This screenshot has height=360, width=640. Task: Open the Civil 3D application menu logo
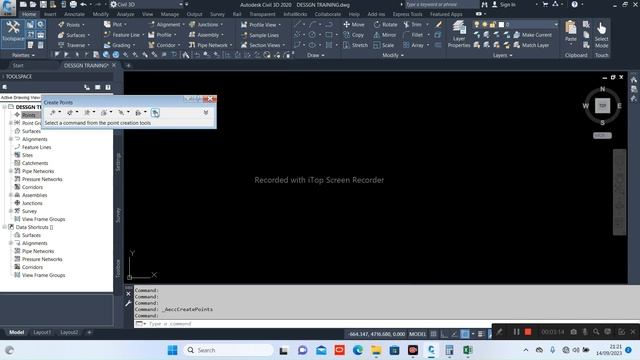pyautogui.click(x=8, y=8)
